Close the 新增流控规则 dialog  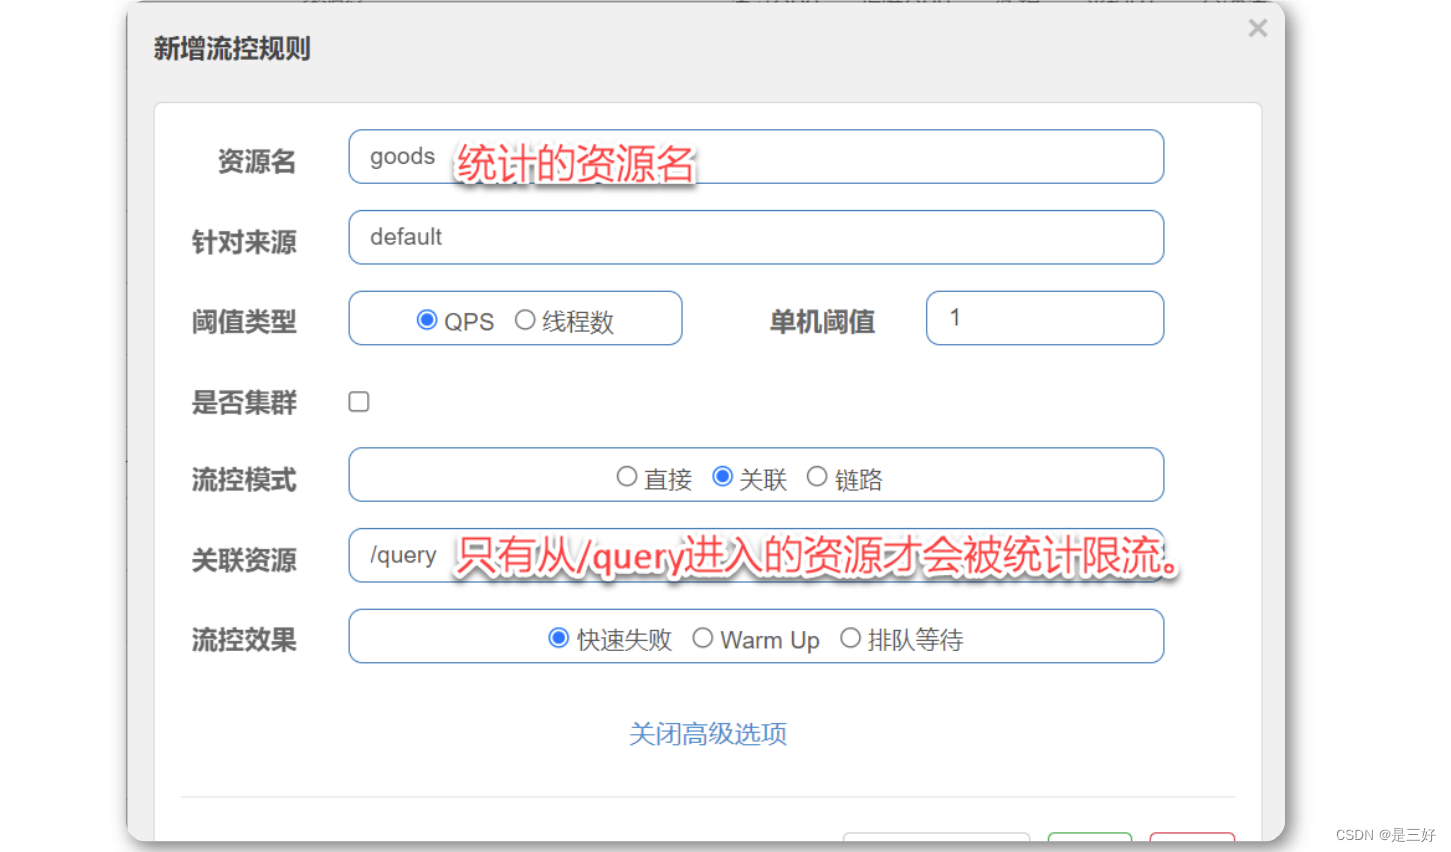point(1258,29)
